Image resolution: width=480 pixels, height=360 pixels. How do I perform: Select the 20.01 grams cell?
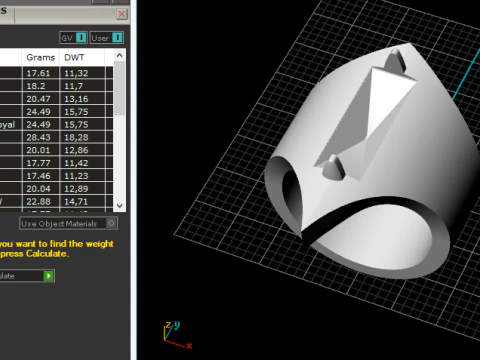41,150
